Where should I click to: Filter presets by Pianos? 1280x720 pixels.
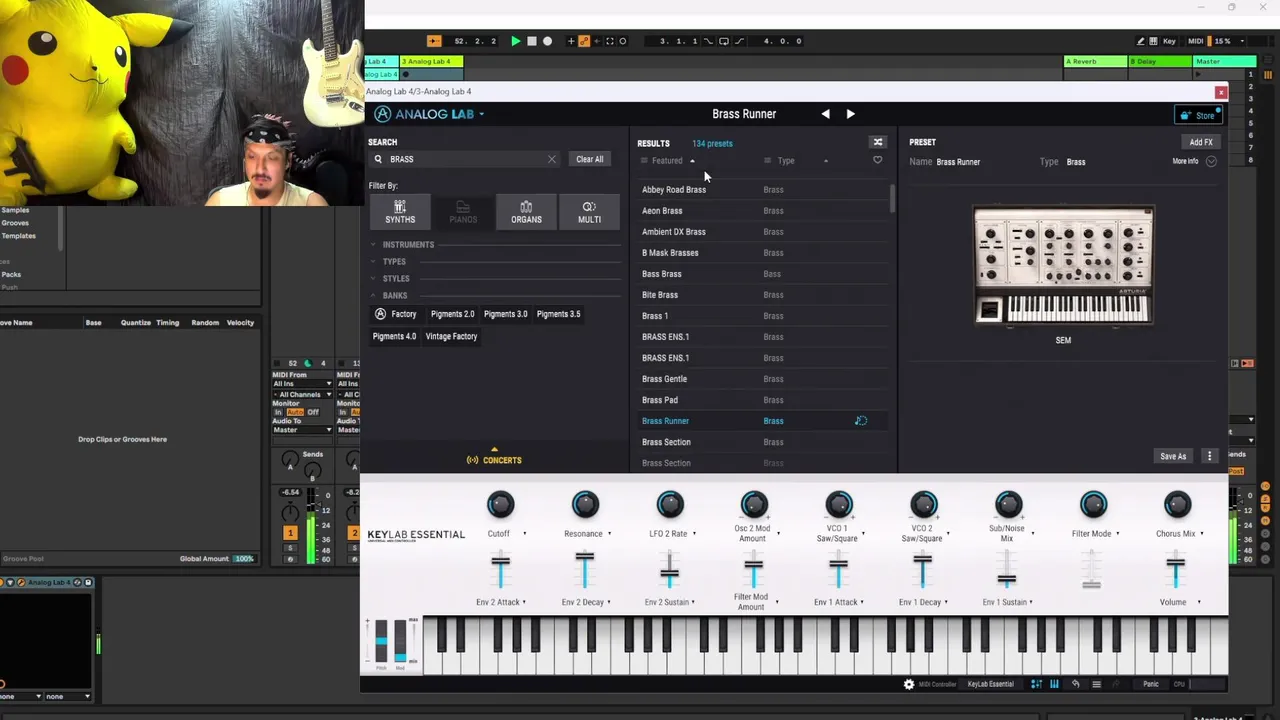coord(463,212)
